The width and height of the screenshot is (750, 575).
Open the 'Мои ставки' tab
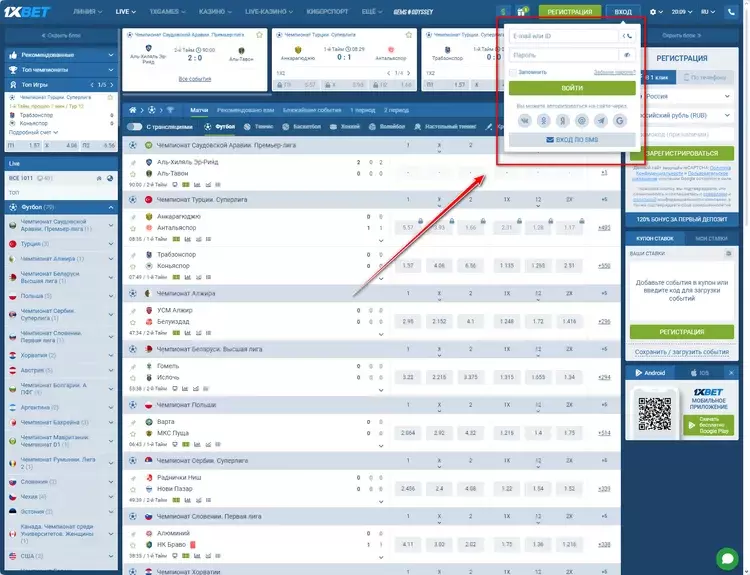coord(711,238)
